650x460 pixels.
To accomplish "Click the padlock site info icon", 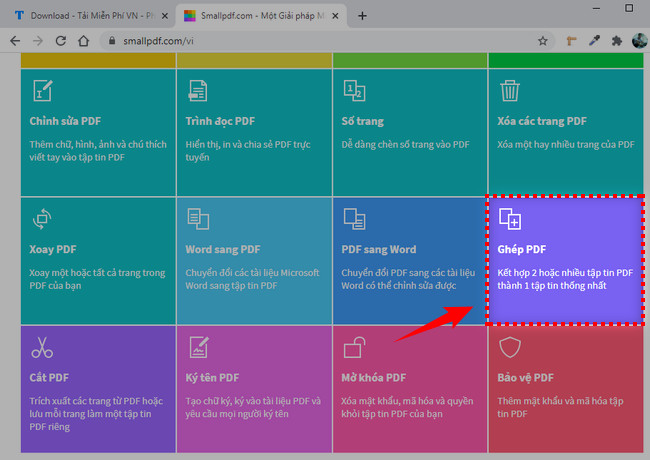I will [112, 41].
